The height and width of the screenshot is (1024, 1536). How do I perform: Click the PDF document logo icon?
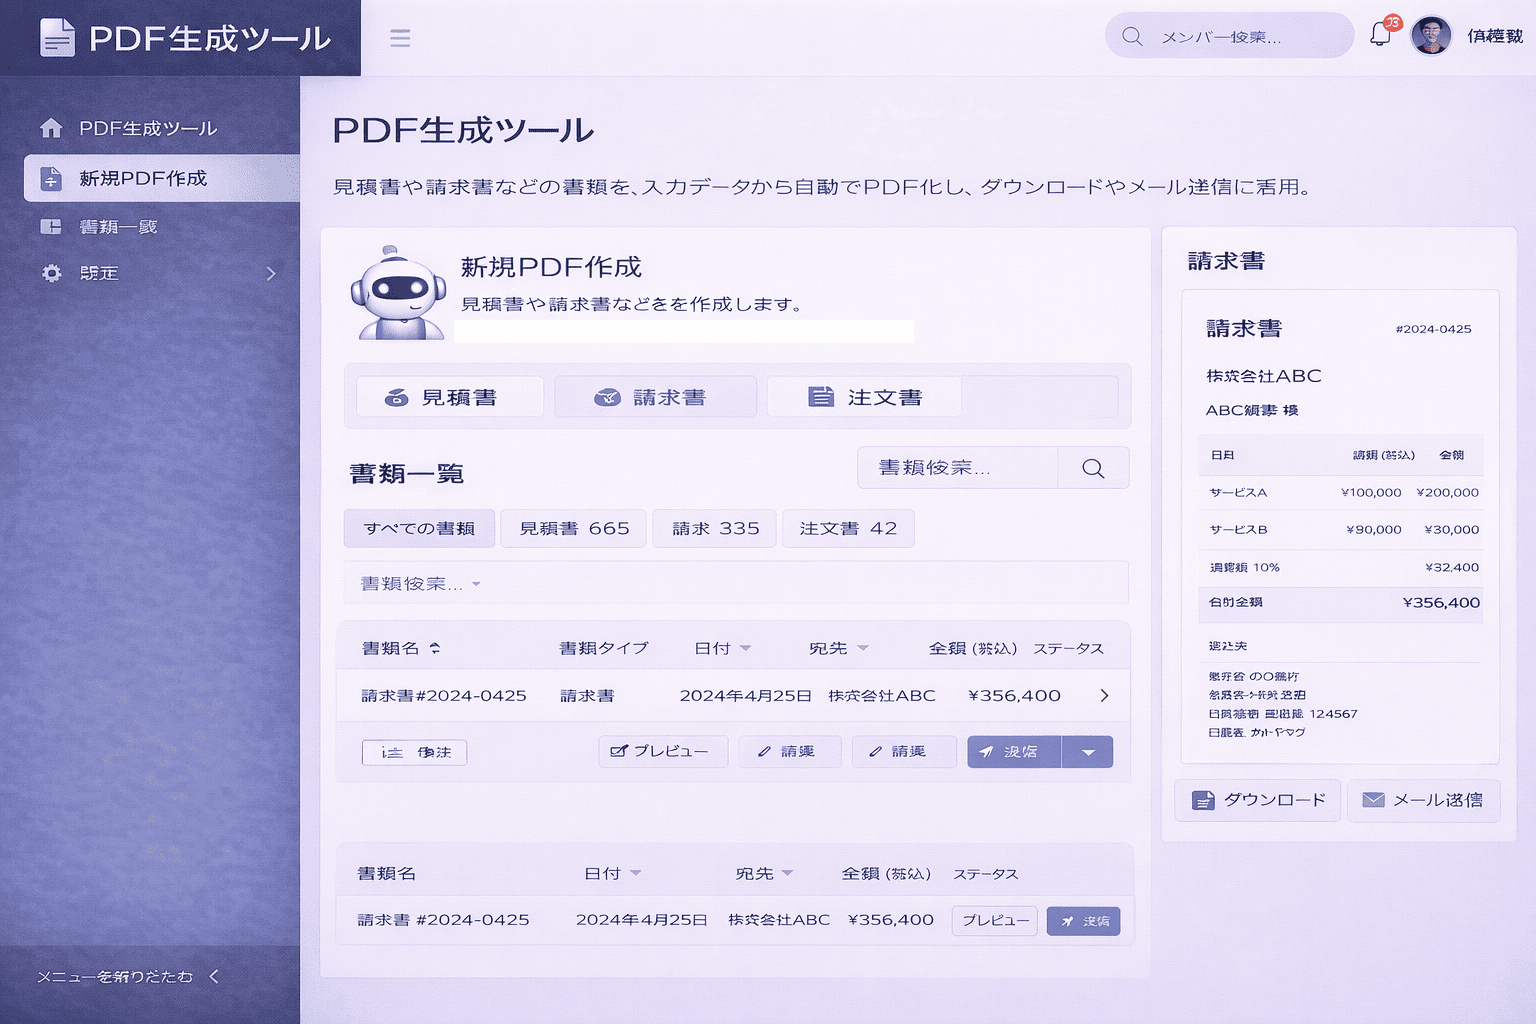tap(57, 38)
